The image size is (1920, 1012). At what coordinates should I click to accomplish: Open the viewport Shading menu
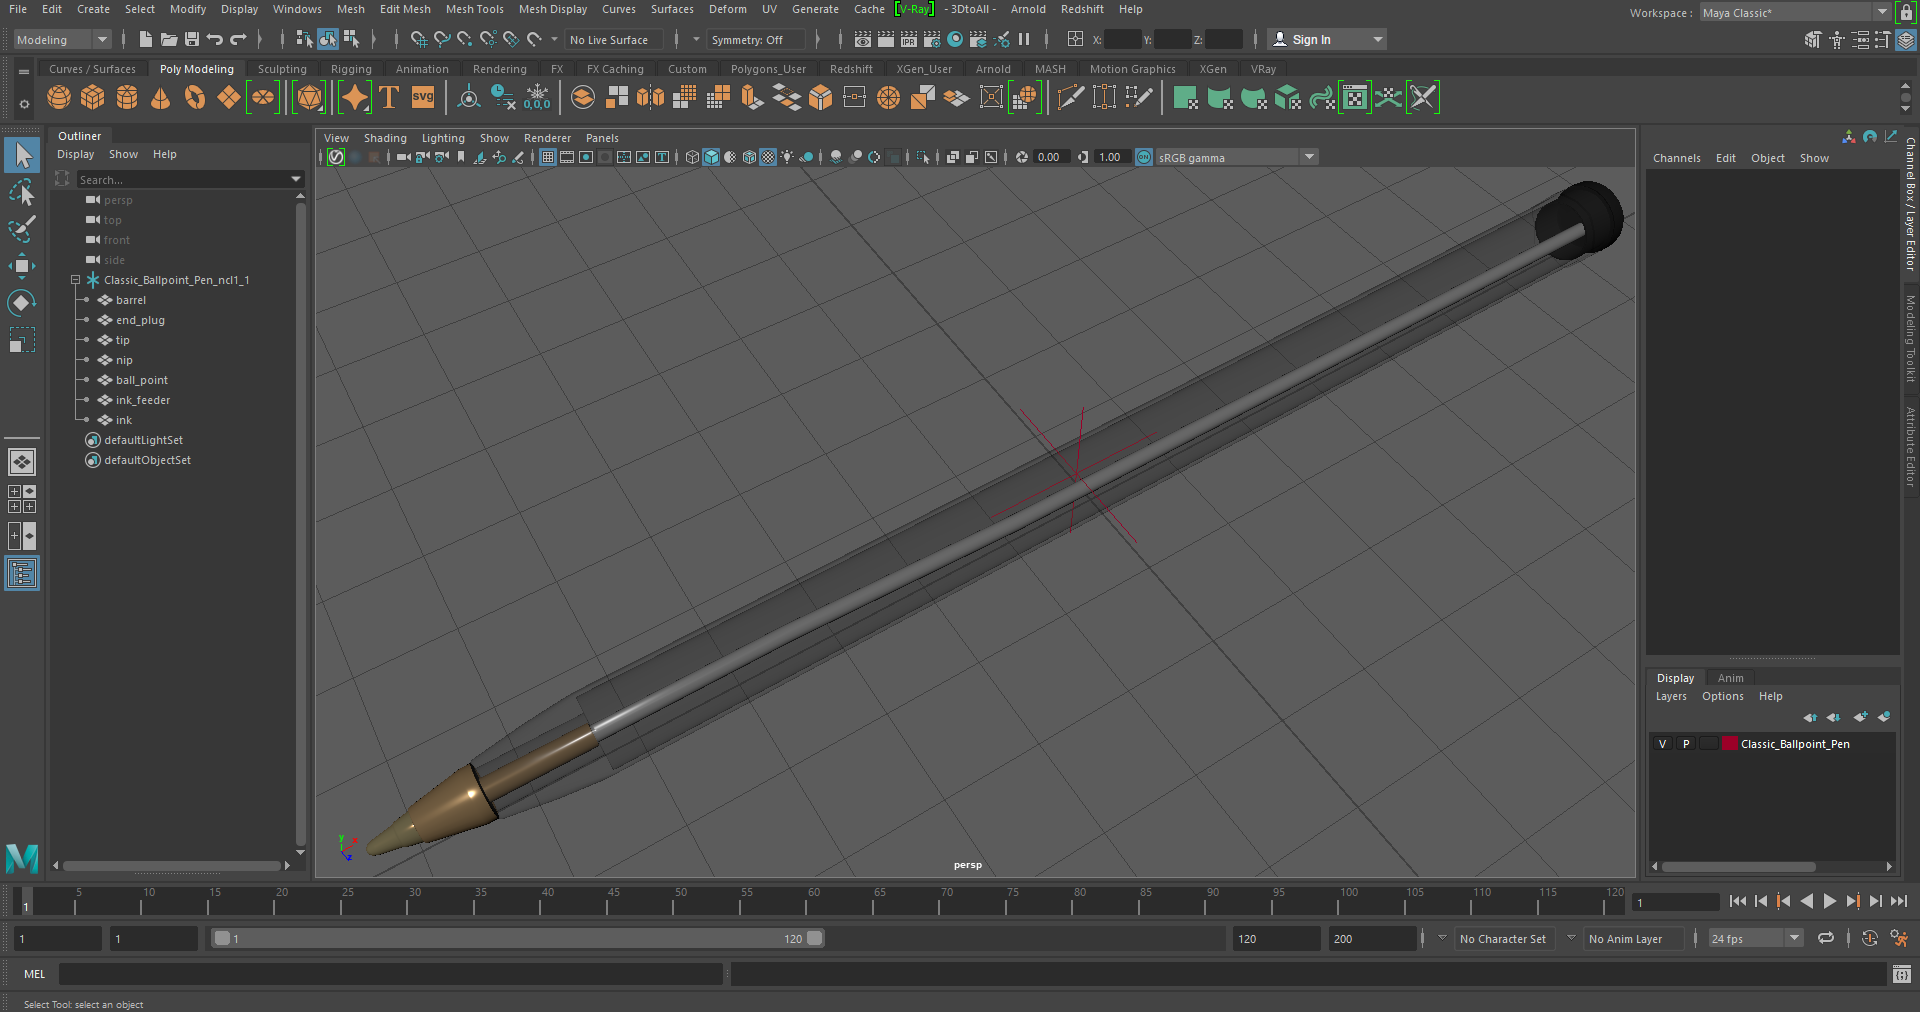385,138
